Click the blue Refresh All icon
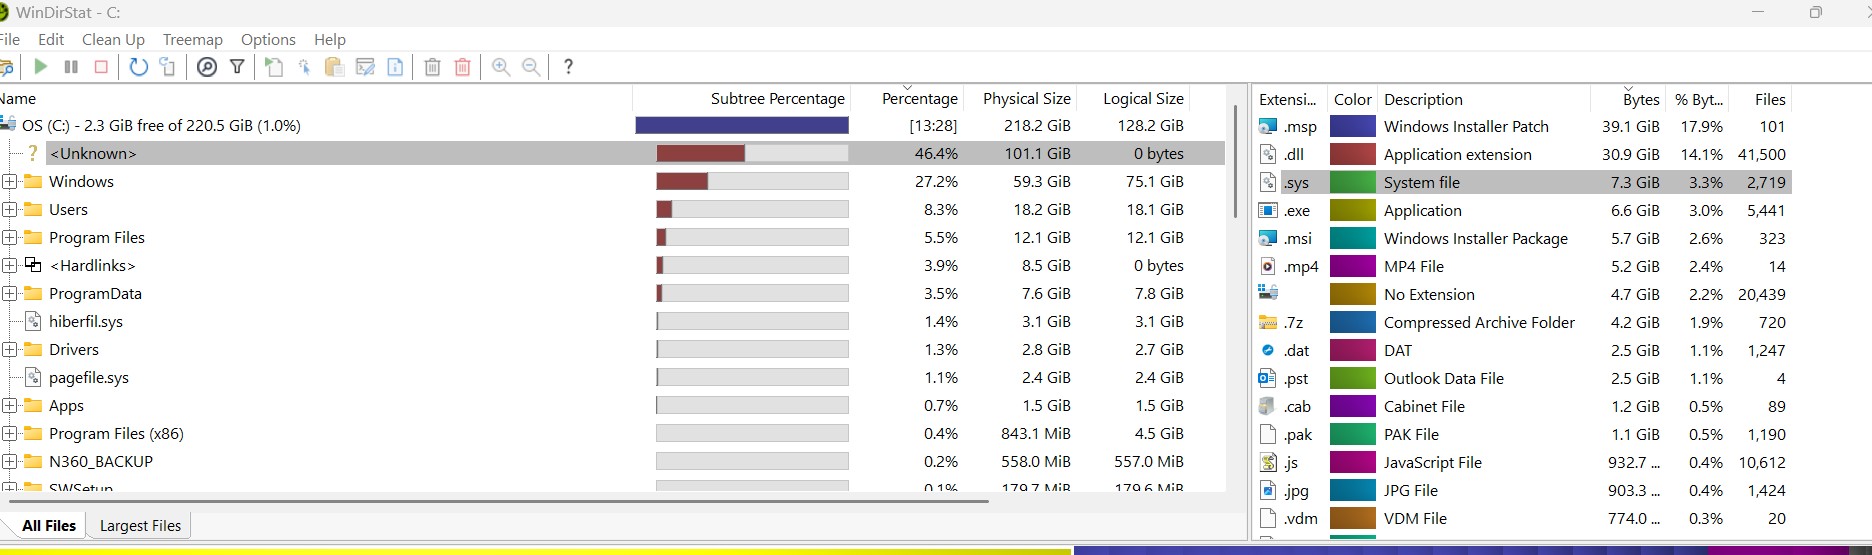The image size is (1872, 555). 139,67
